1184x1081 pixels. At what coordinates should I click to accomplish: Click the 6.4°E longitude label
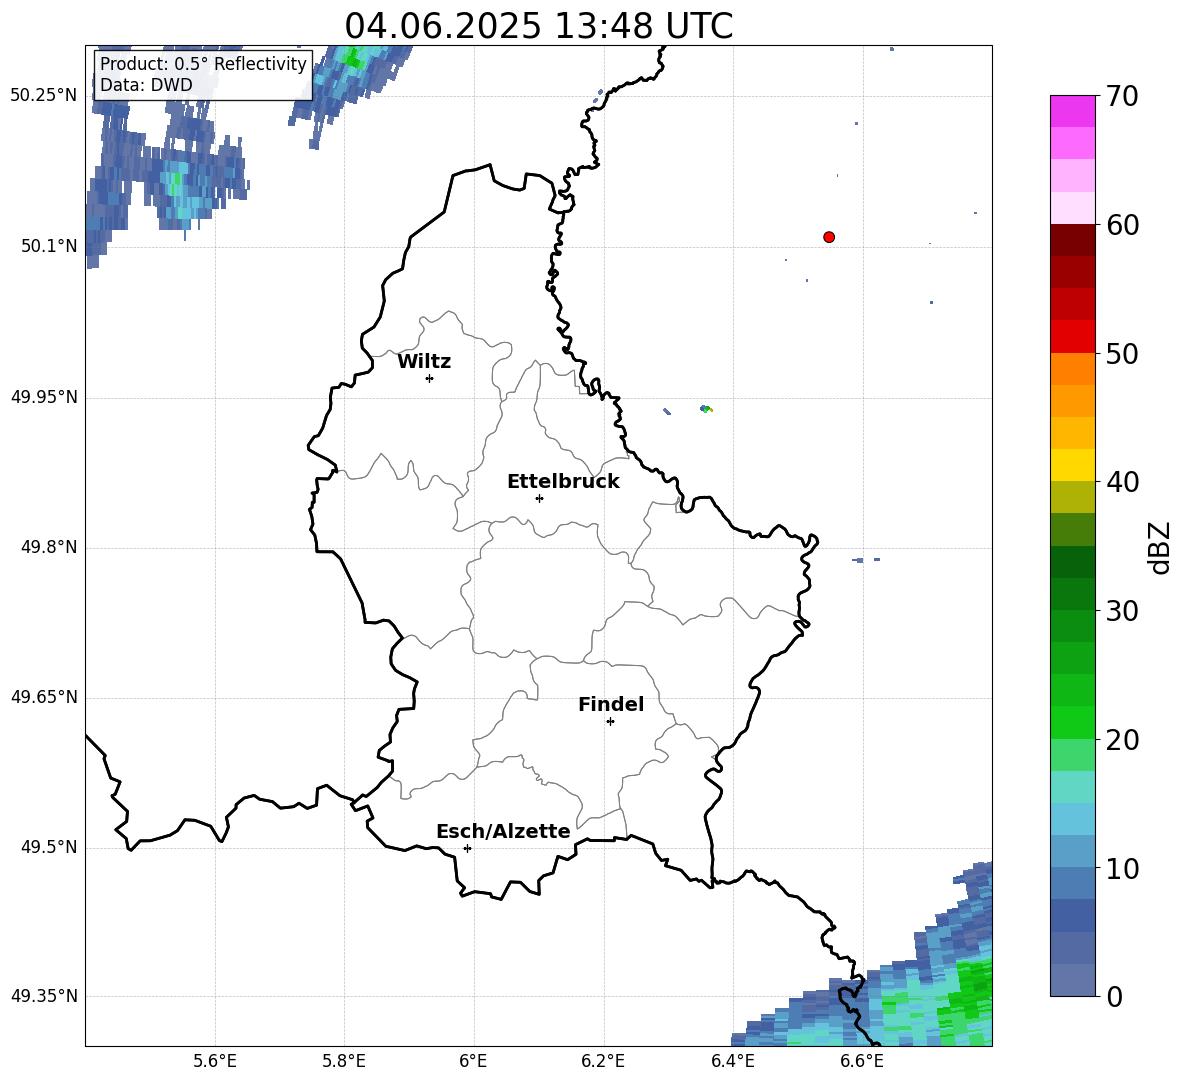[x=732, y=1061]
